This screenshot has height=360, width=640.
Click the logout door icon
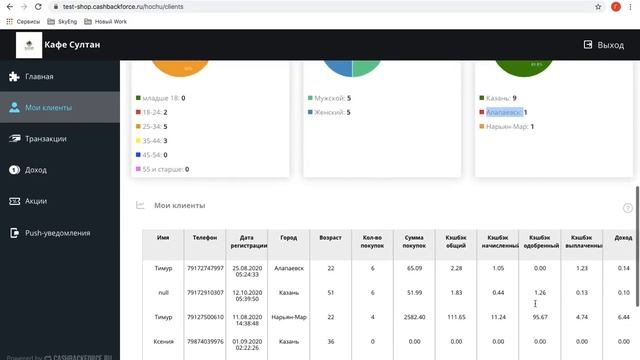588,44
